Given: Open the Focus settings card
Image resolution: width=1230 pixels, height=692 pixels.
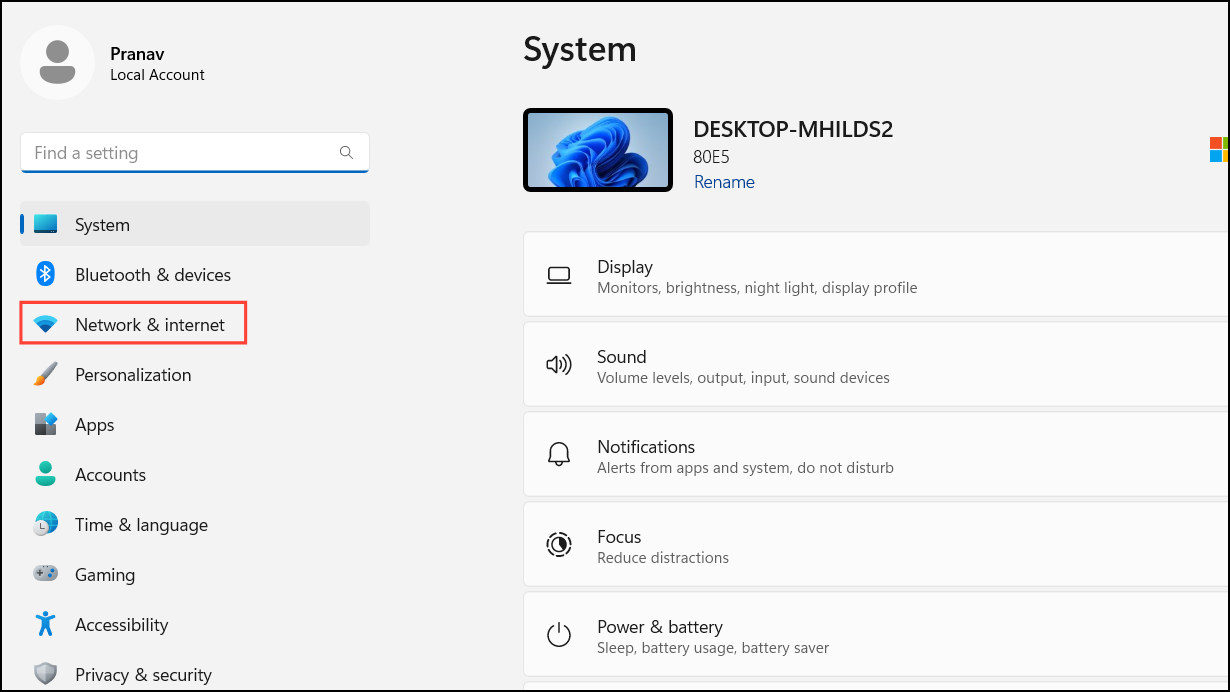Looking at the screenshot, I should click(x=876, y=545).
